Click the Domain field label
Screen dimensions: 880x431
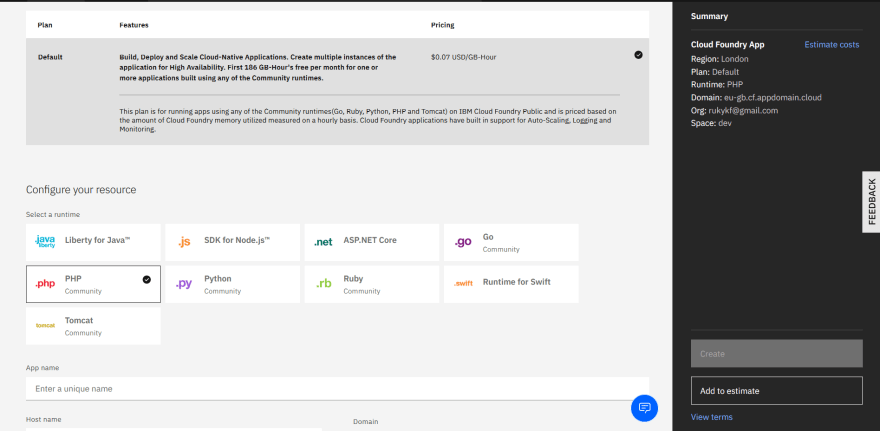click(366, 421)
